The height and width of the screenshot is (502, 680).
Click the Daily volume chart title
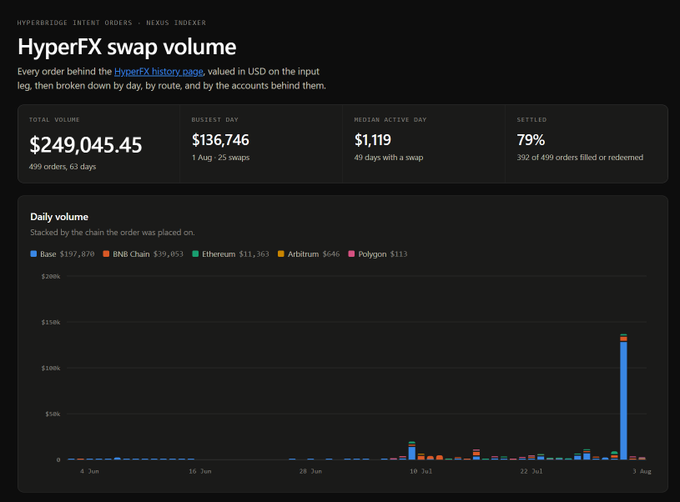(59, 217)
